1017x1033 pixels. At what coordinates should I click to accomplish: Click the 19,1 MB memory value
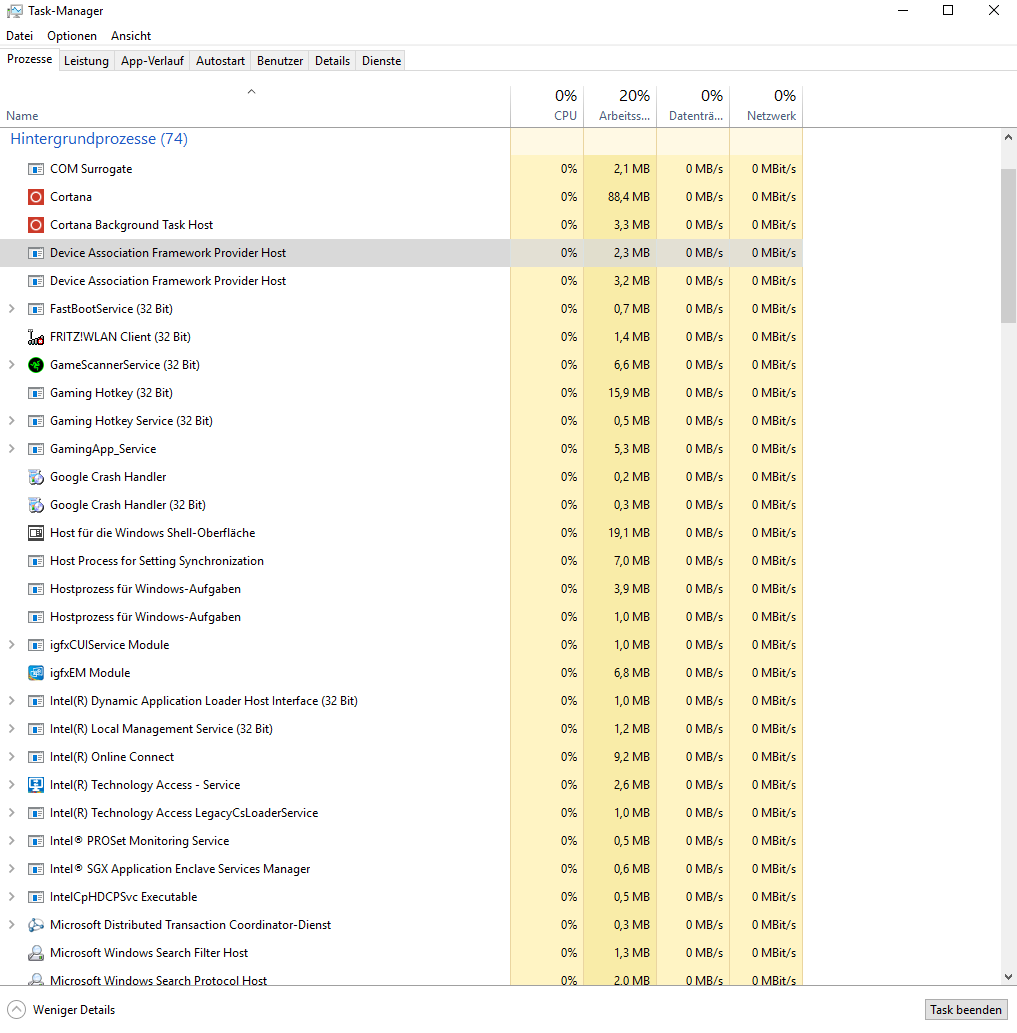[x=628, y=533]
